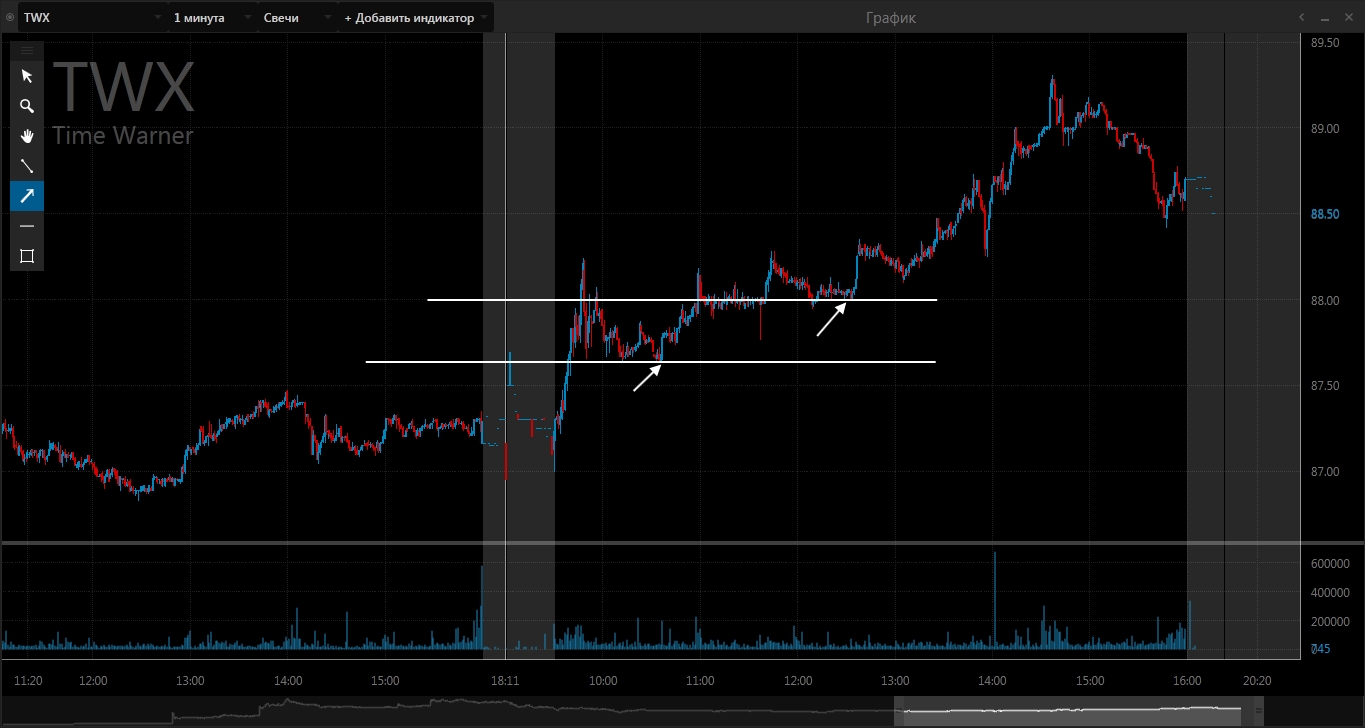The image size is (1365, 728).
Task: Click the navigator's right range handle
Action: (1258, 712)
